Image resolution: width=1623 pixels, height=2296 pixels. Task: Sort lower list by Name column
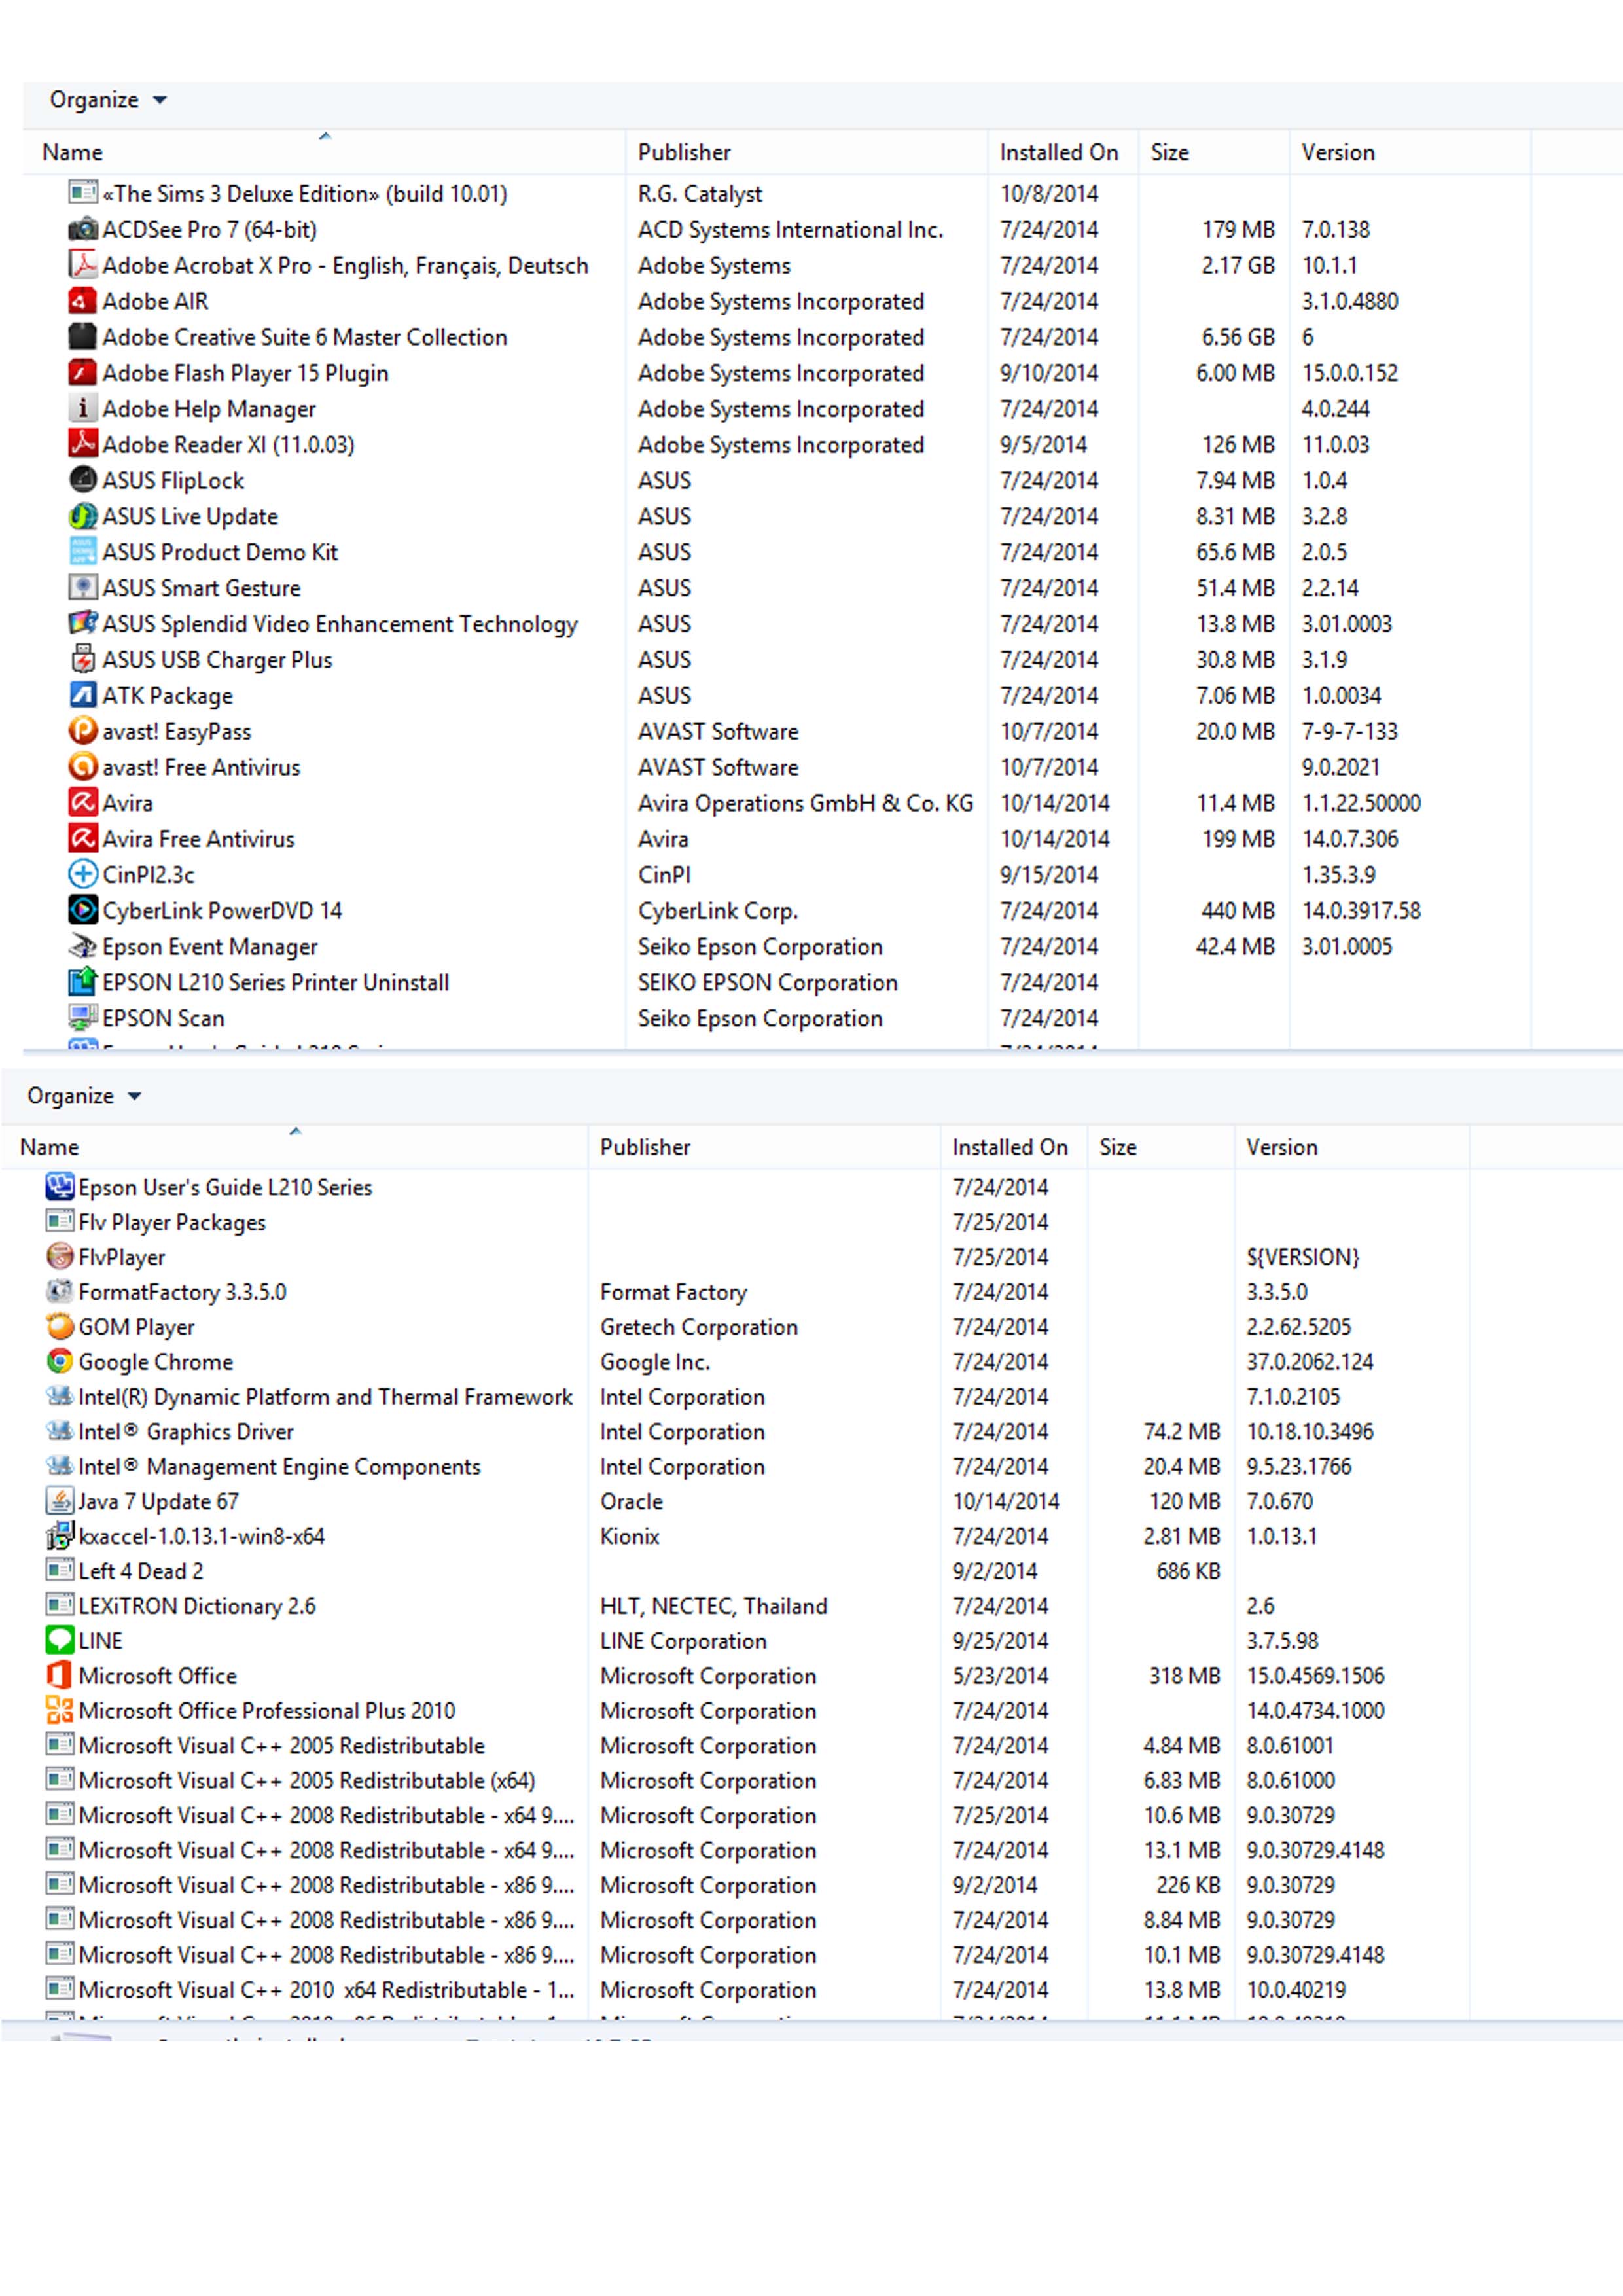coord(294,1147)
